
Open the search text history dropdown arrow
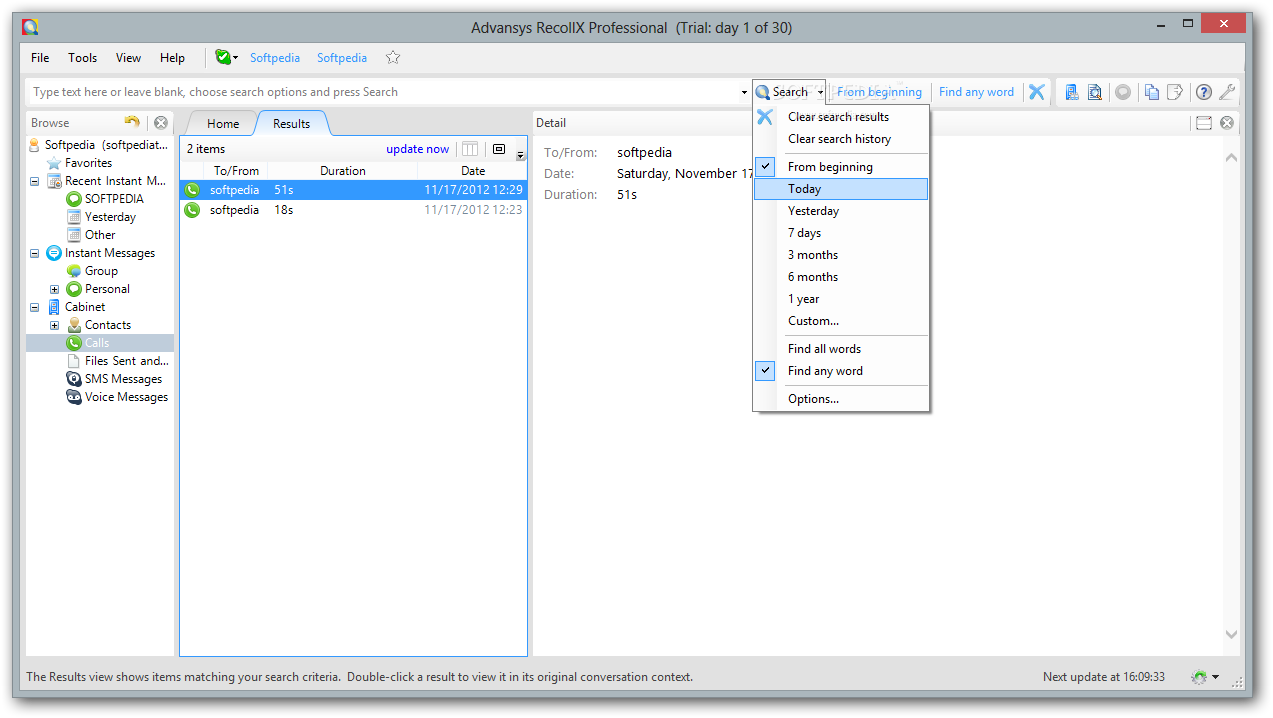click(744, 92)
